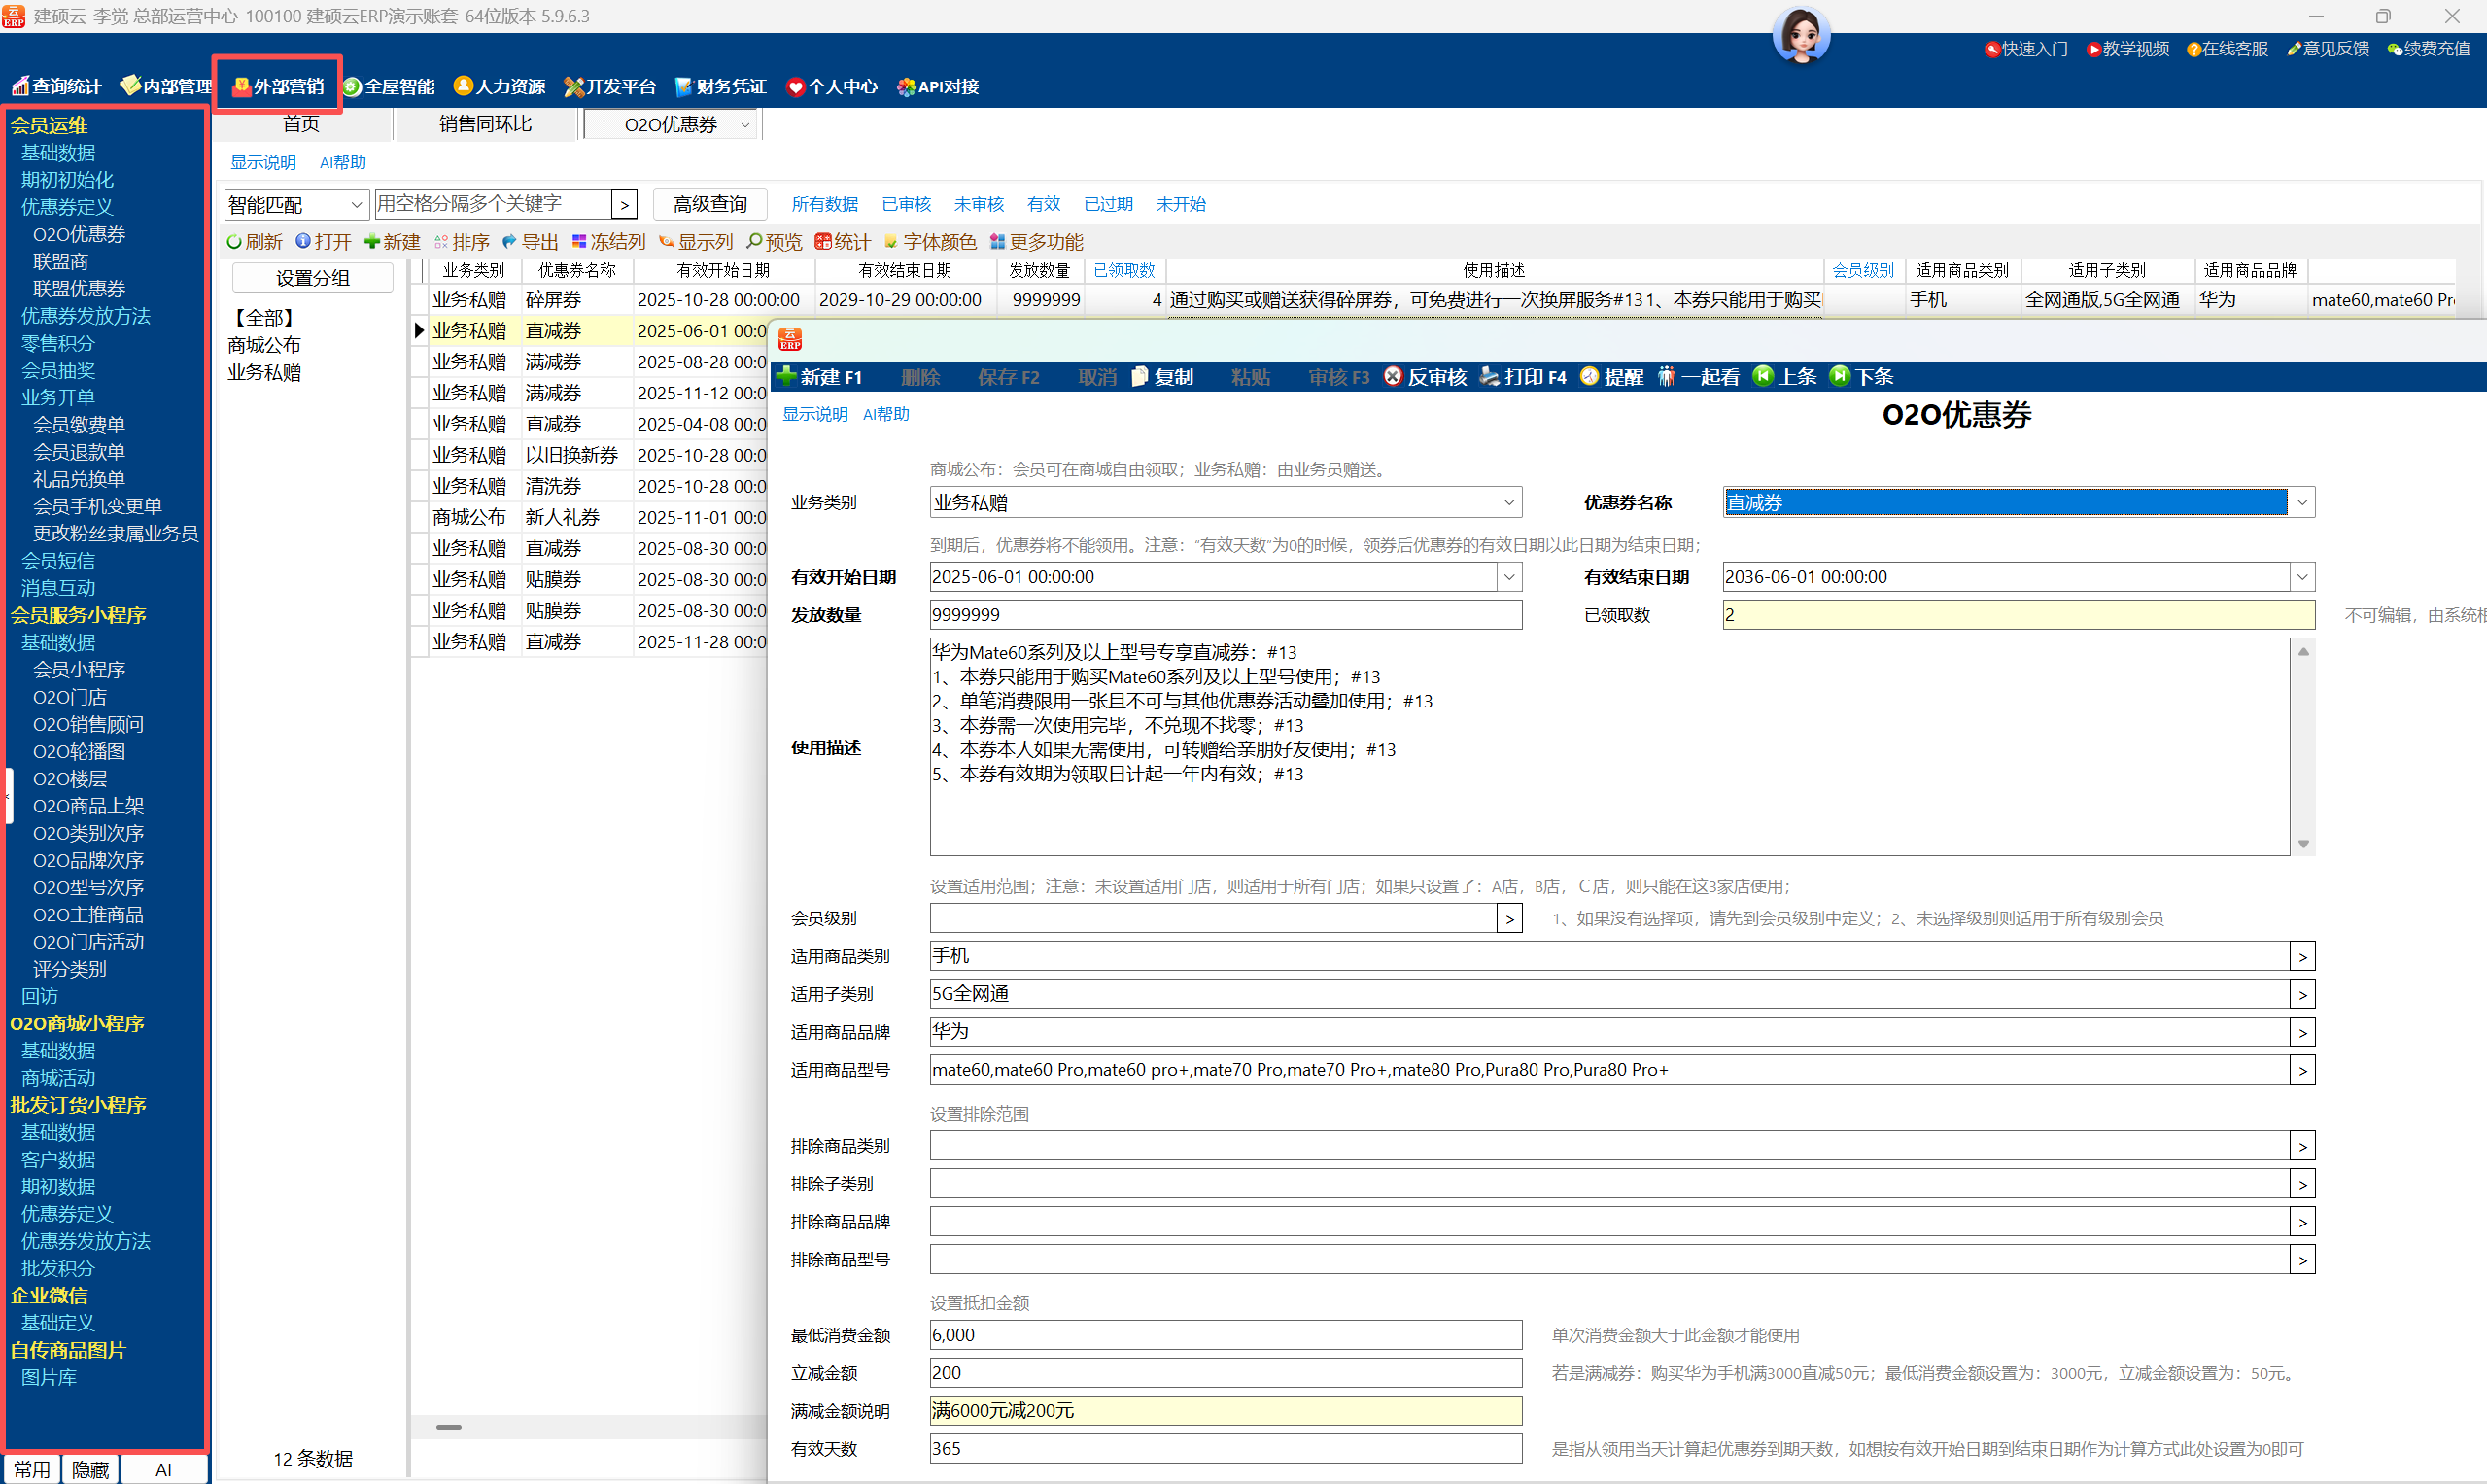Expand the 智能匹配 search mode combo box

pyautogui.click(x=356, y=205)
